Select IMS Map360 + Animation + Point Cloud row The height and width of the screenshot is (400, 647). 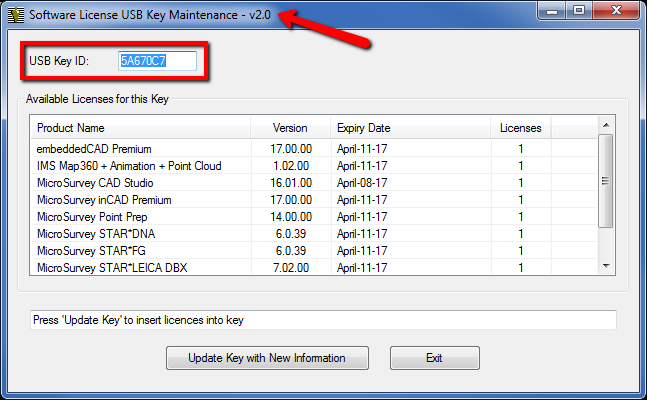pos(314,166)
